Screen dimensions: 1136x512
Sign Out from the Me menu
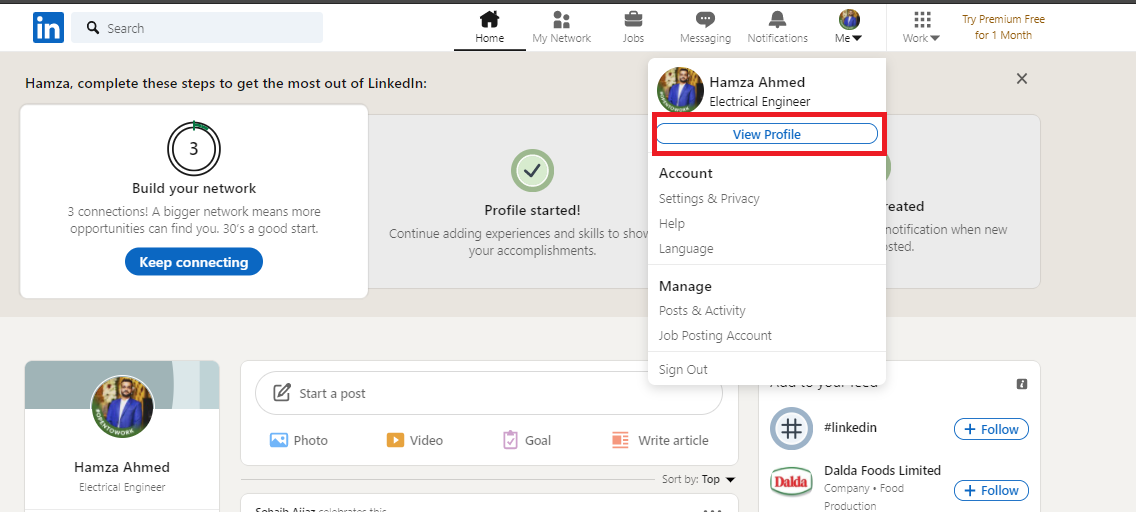coord(683,369)
